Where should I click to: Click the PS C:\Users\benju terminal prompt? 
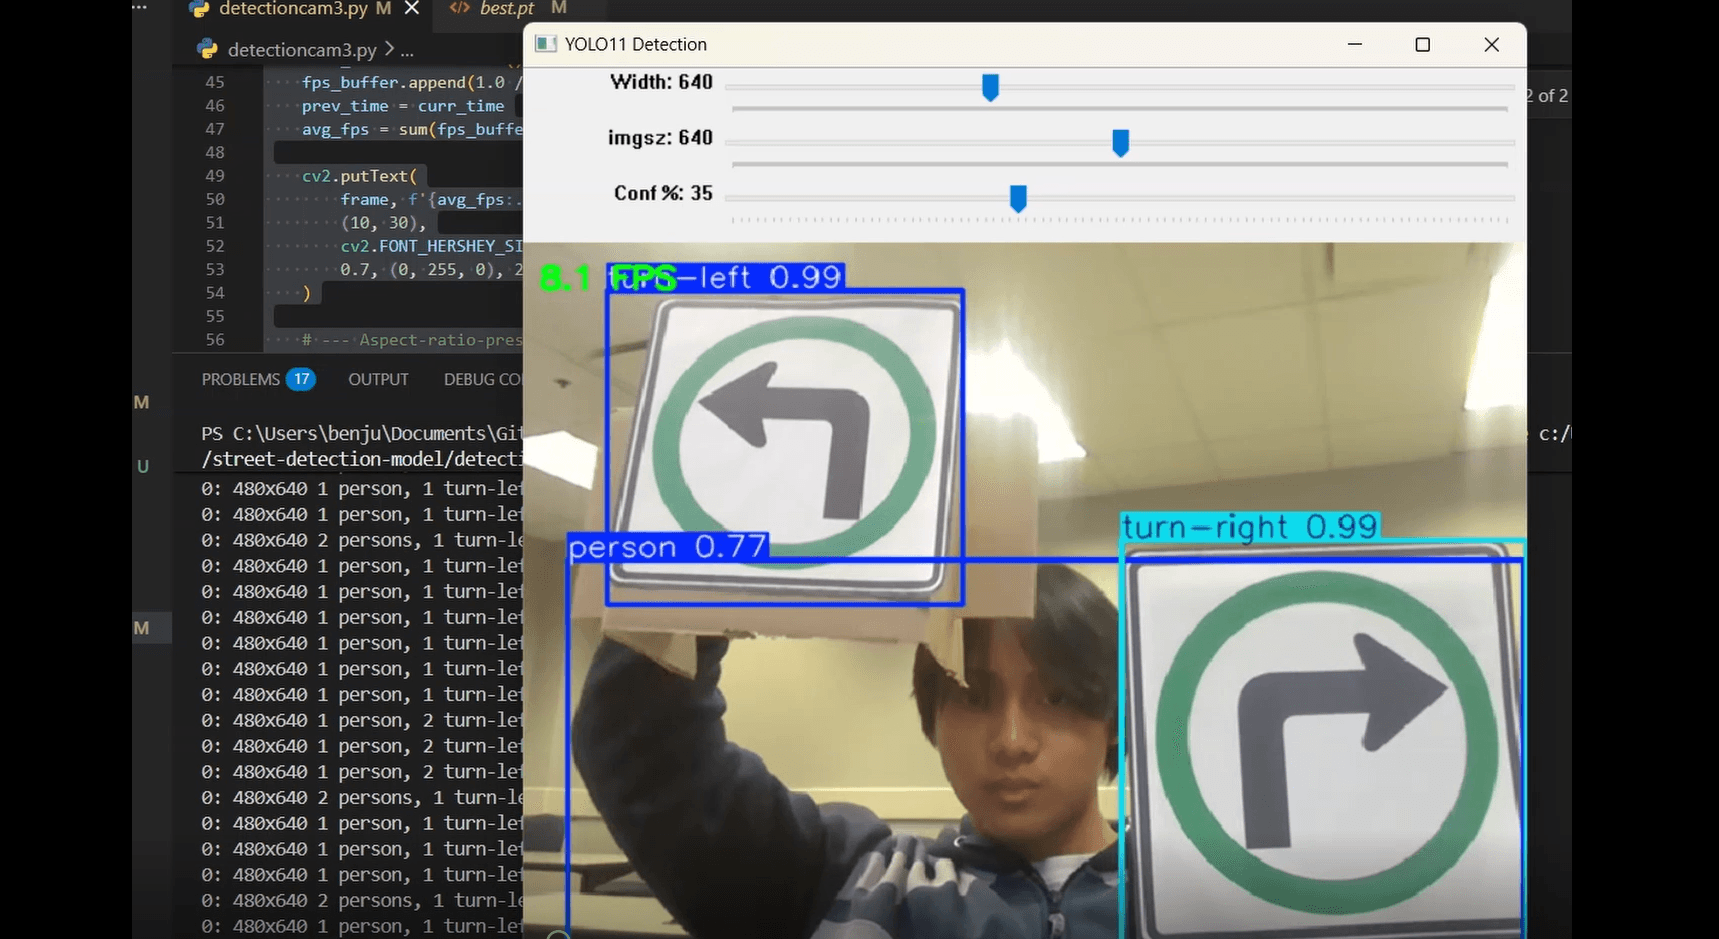tap(361, 433)
